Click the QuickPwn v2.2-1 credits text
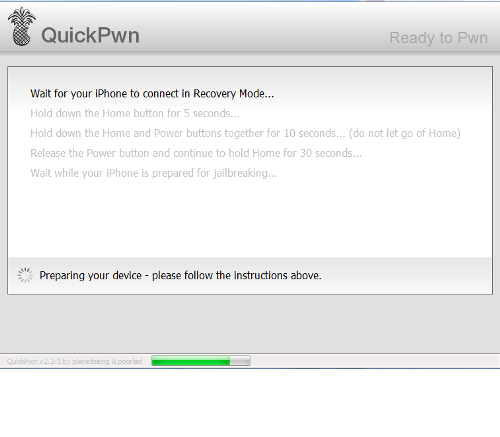This screenshot has height=437, width=500. (x=74, y=361)
